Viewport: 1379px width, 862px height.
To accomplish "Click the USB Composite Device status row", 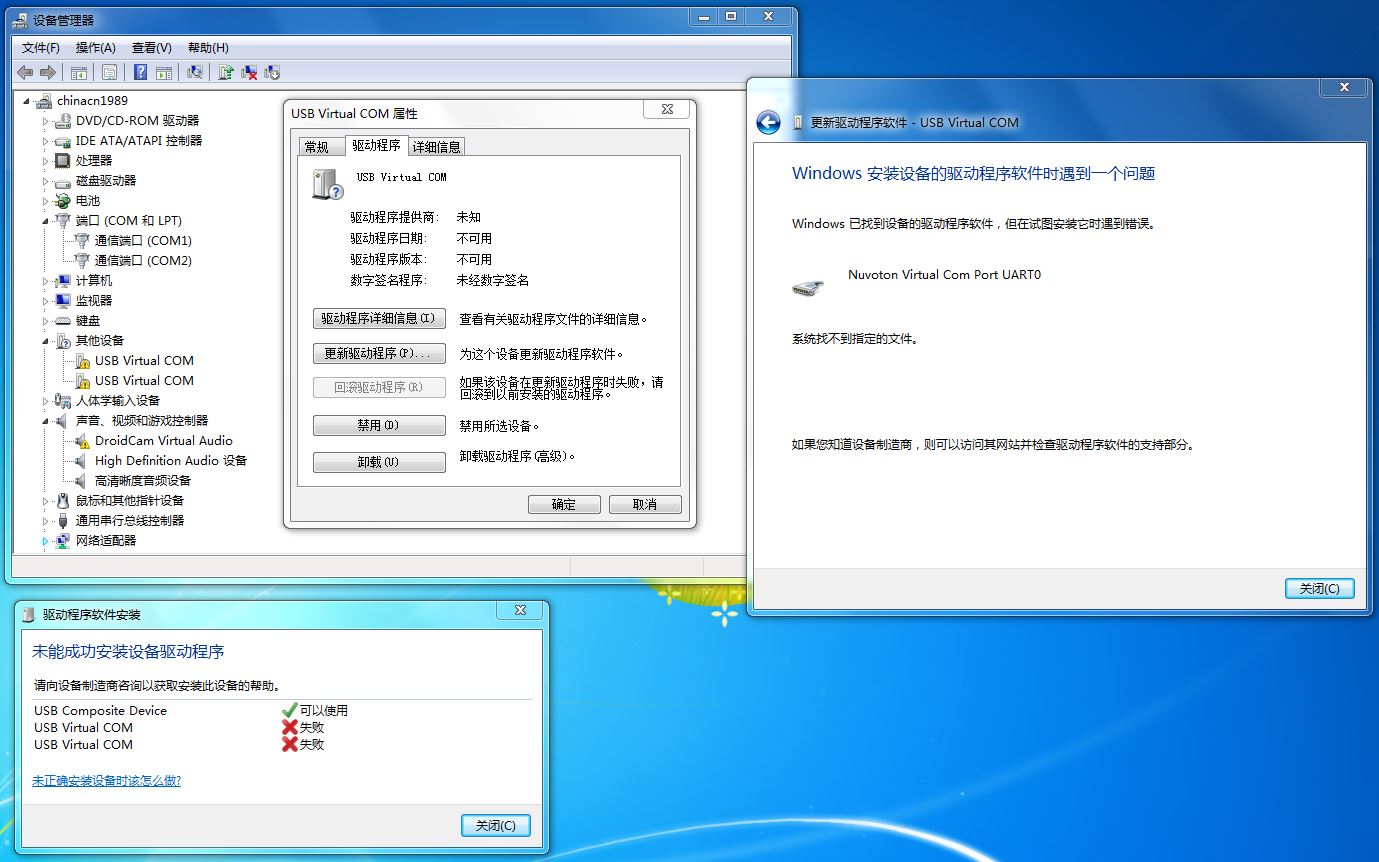I will coord(190,710).
